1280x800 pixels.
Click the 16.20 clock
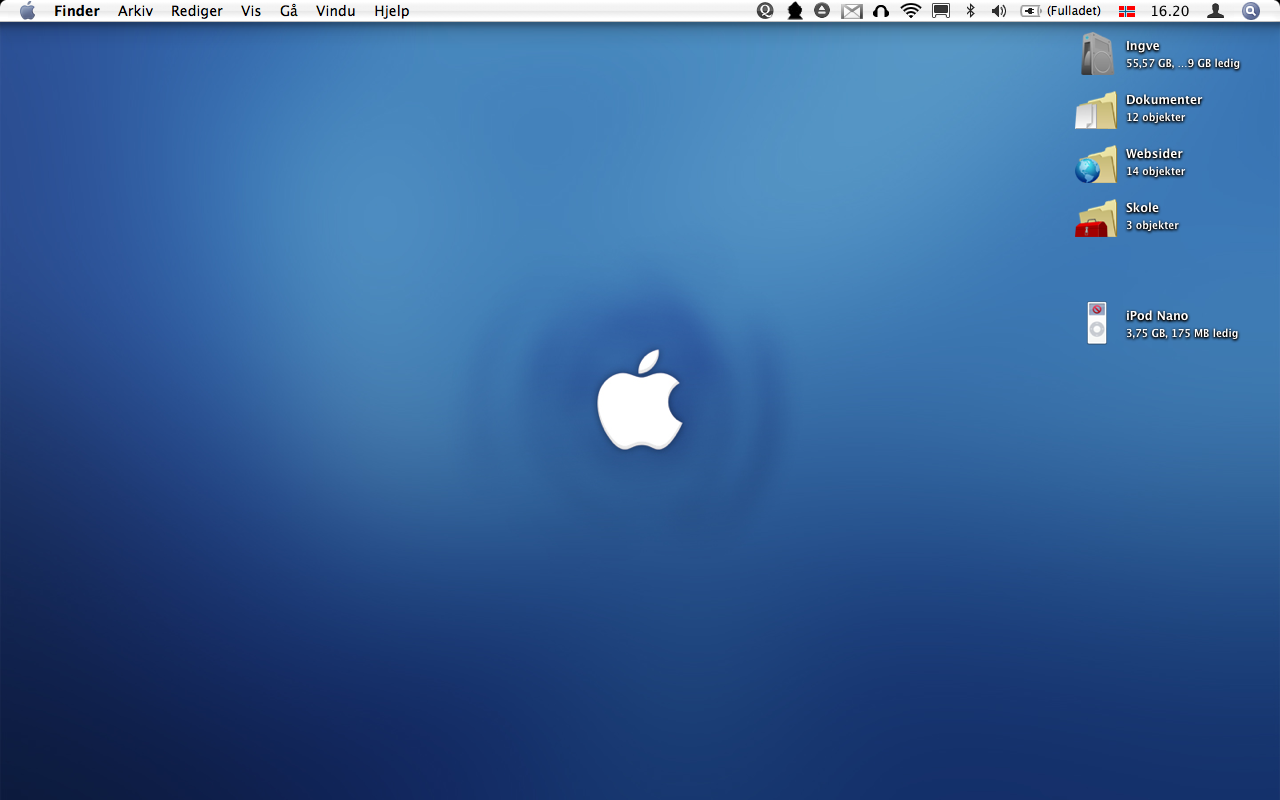tap(1170, 11)
